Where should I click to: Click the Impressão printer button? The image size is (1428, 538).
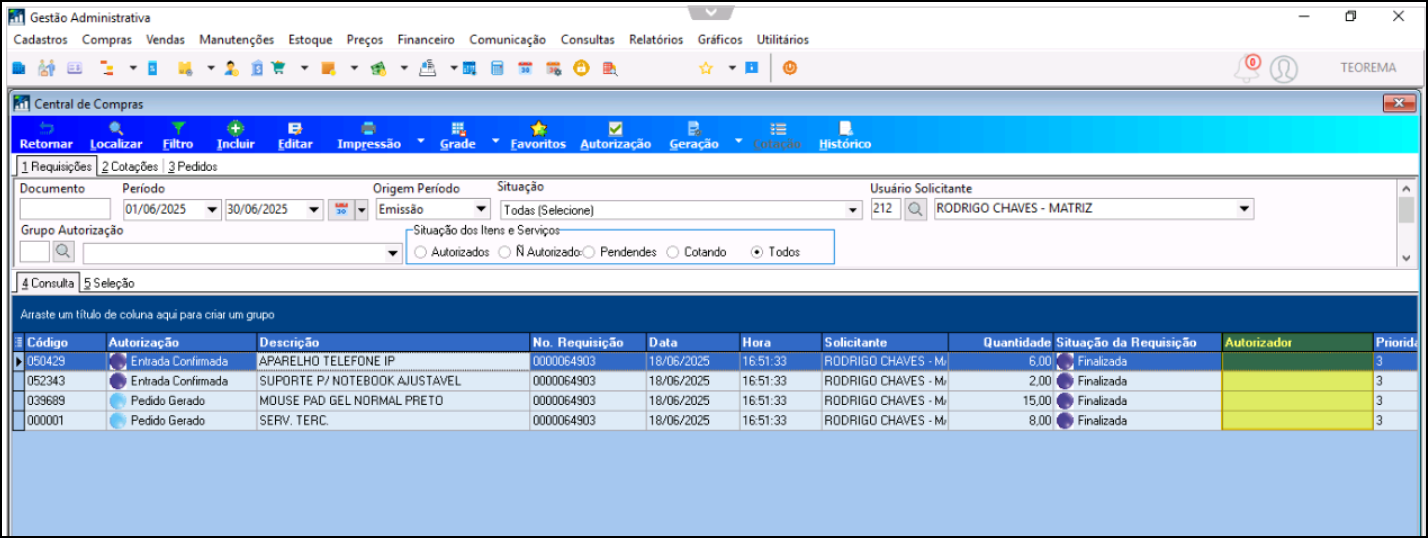369,136
